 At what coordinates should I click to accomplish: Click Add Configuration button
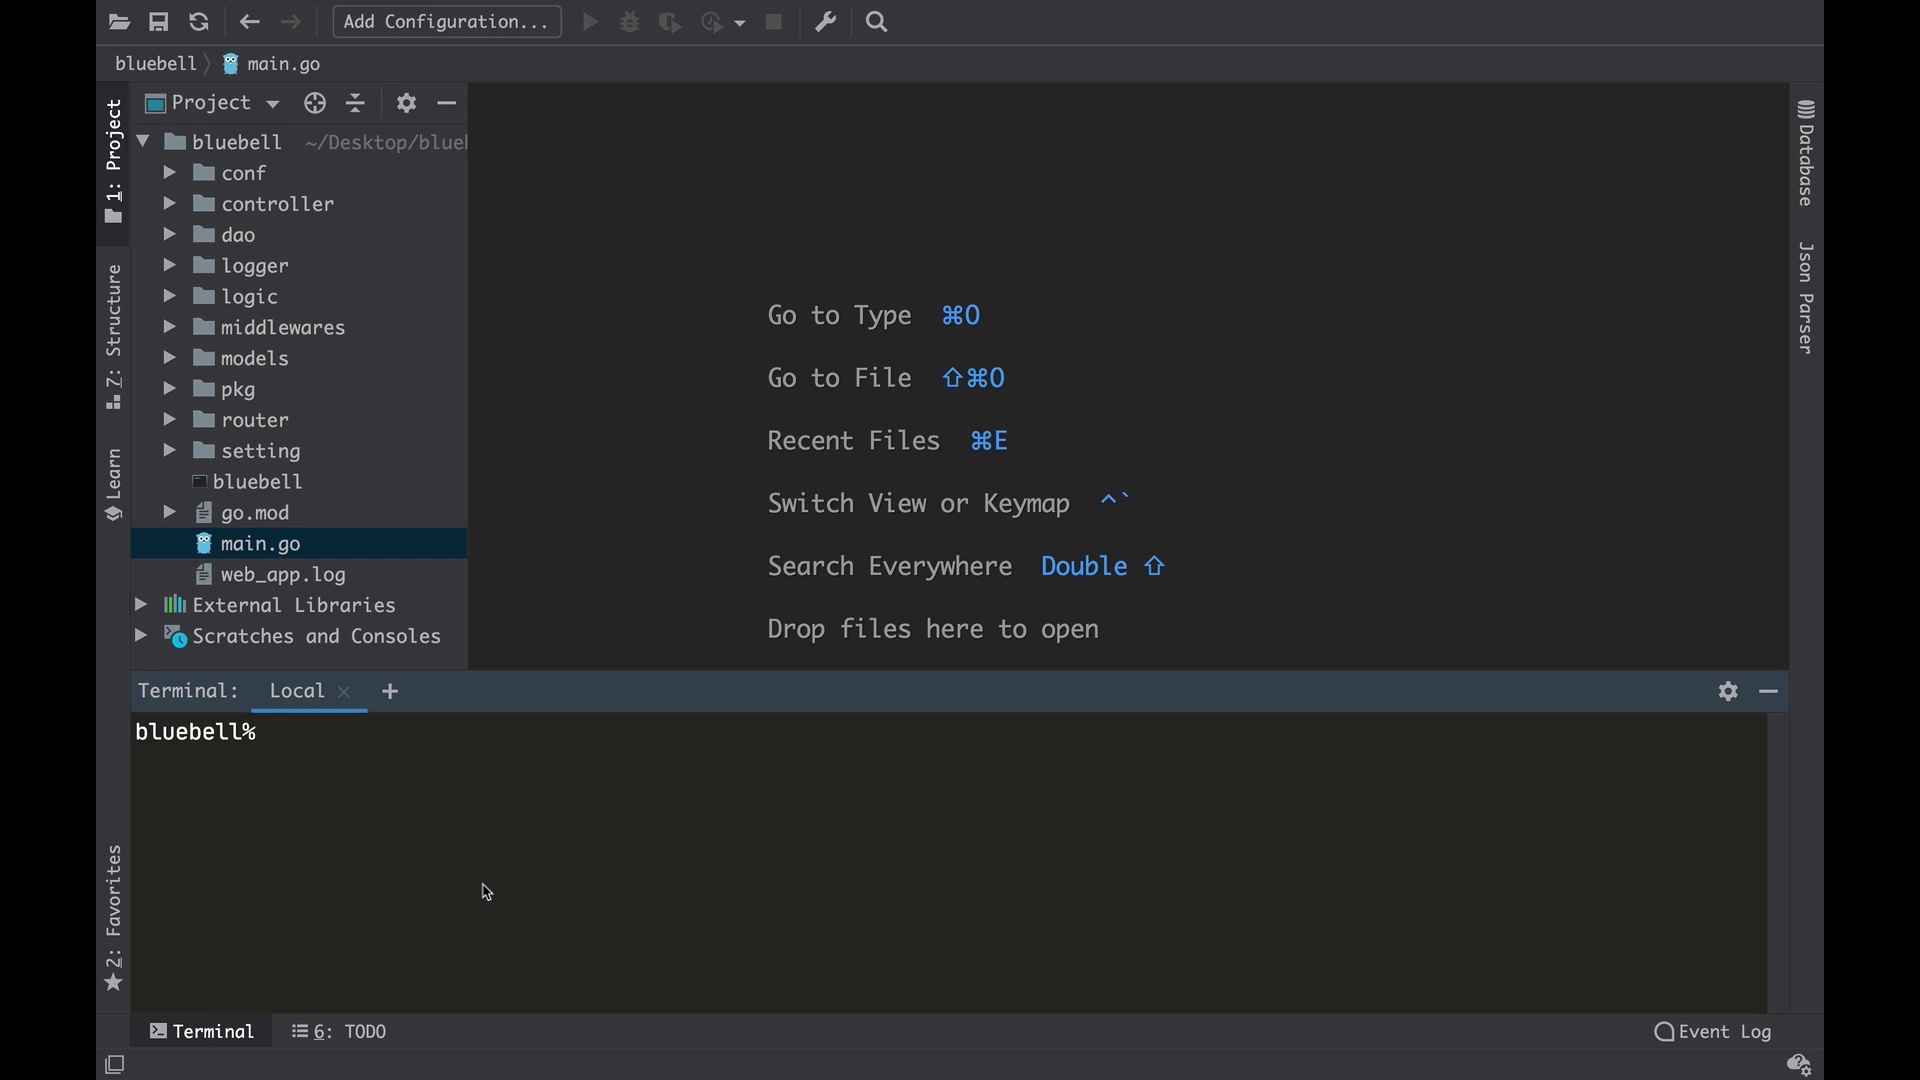(447, 22)
